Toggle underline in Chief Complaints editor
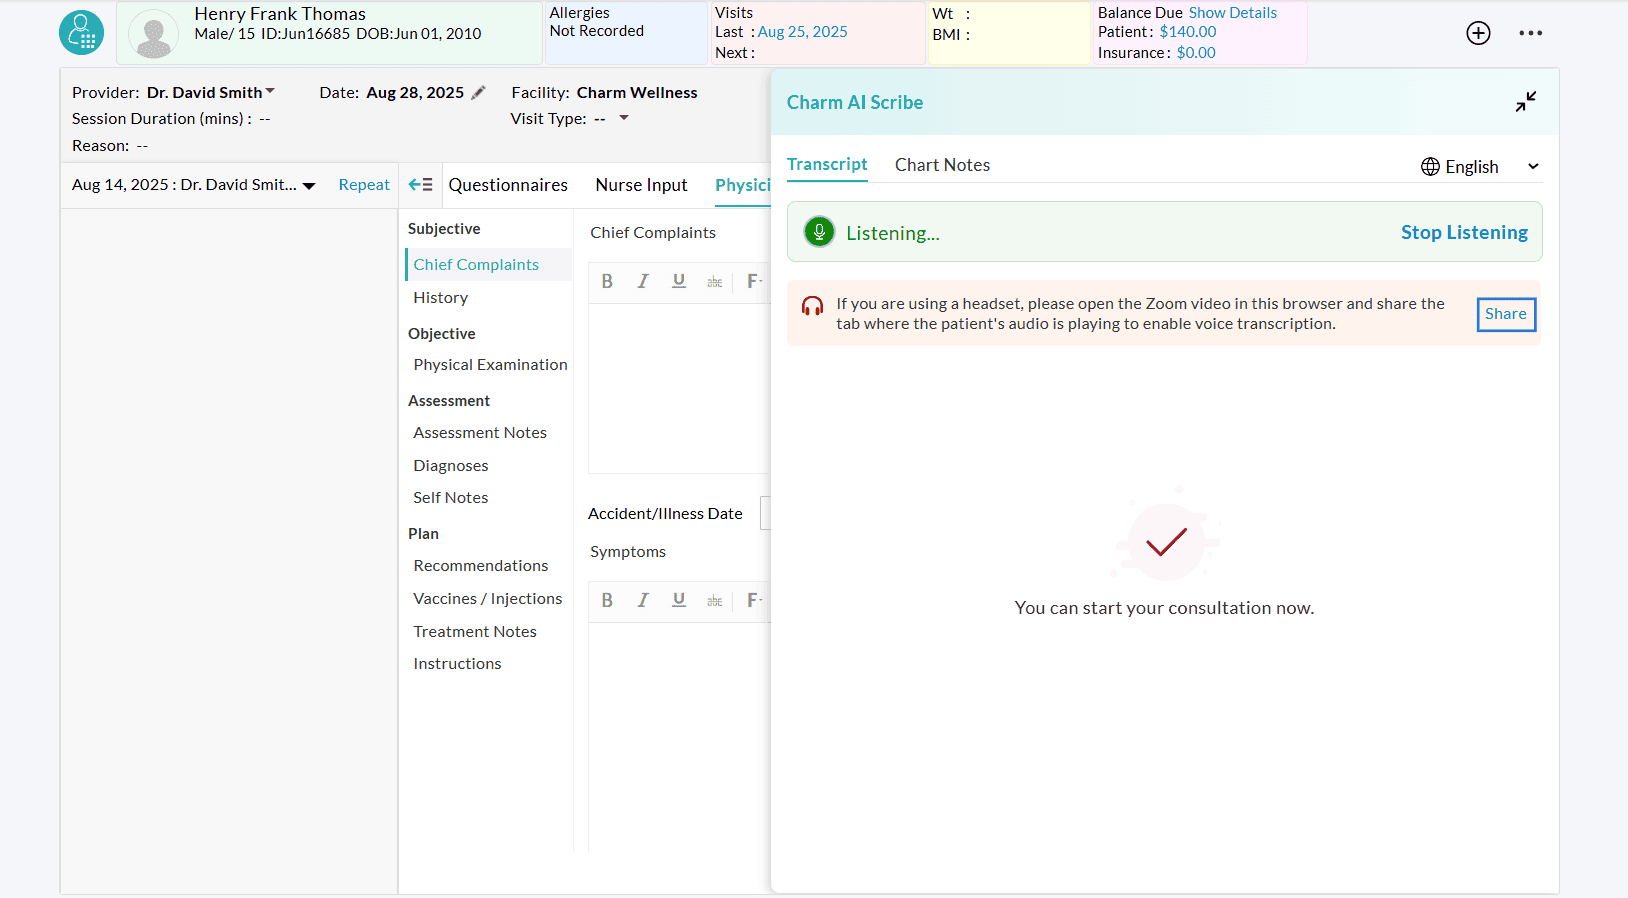Viewport: 1628px width, 898px height. 679,282
